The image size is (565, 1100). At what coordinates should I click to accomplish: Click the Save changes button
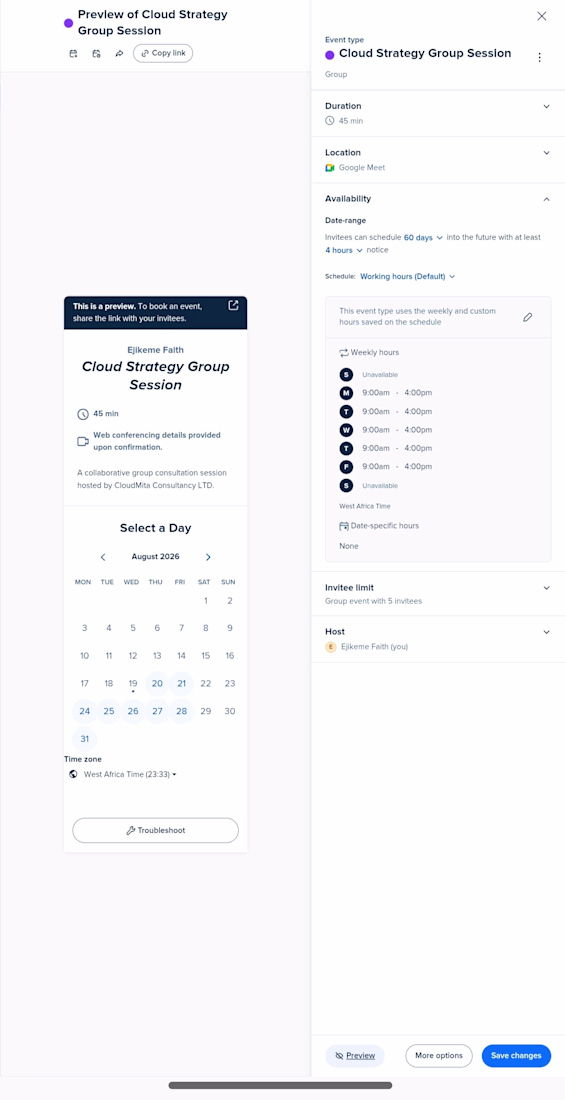tap(516, 1055)
